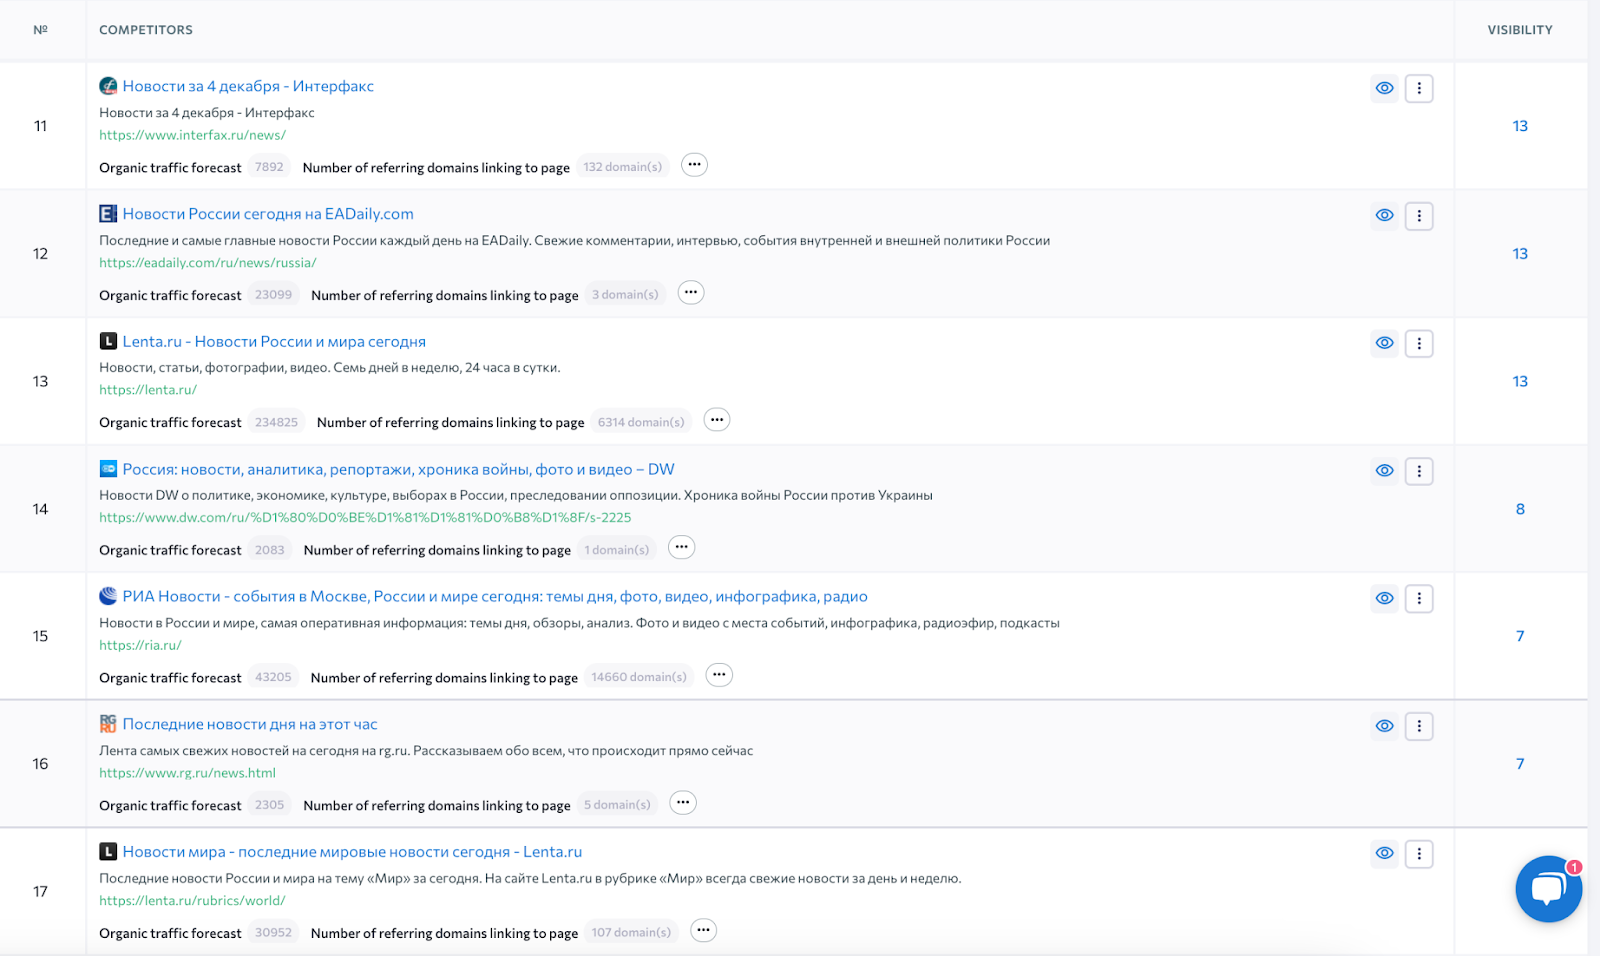Click the RIA Novosti favicon in row 15
The width and height of the screenshot is (1600, 956).
(x=108, y=596)
